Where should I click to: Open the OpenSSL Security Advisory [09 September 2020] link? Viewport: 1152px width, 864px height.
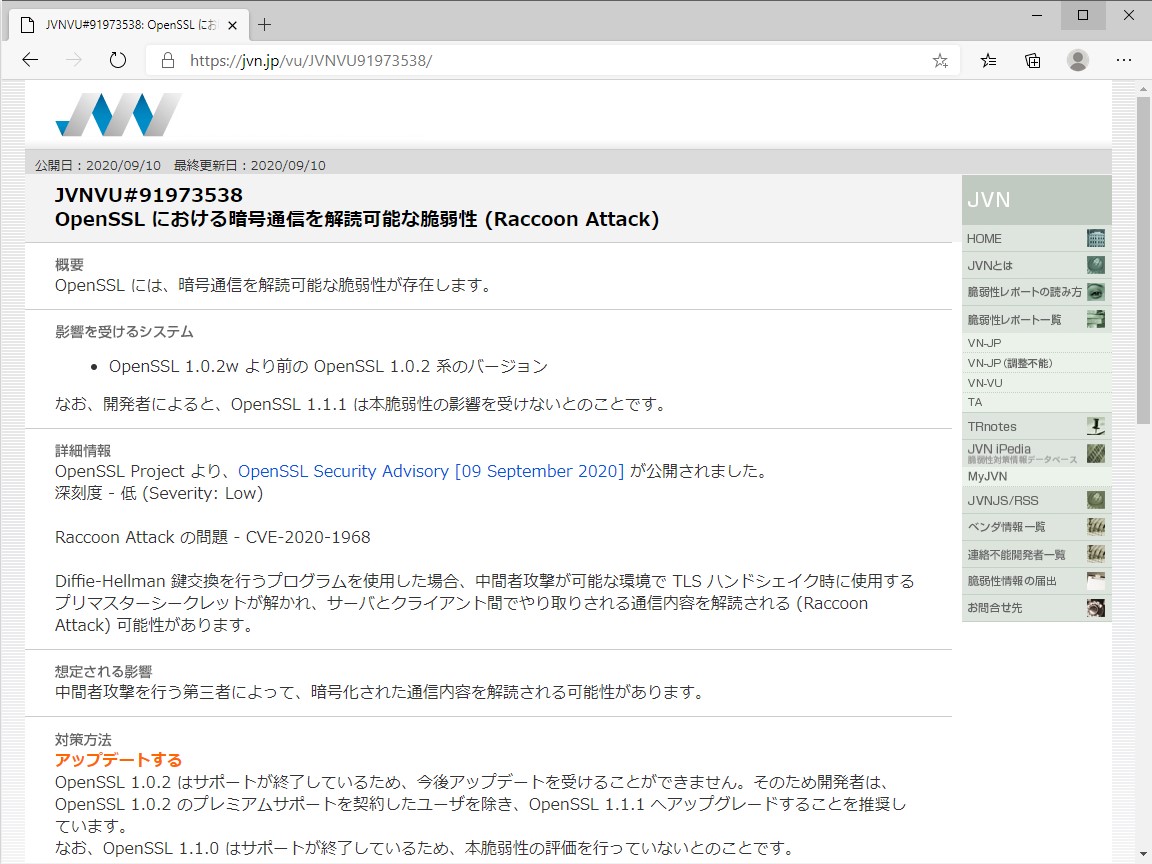point(431,471)
